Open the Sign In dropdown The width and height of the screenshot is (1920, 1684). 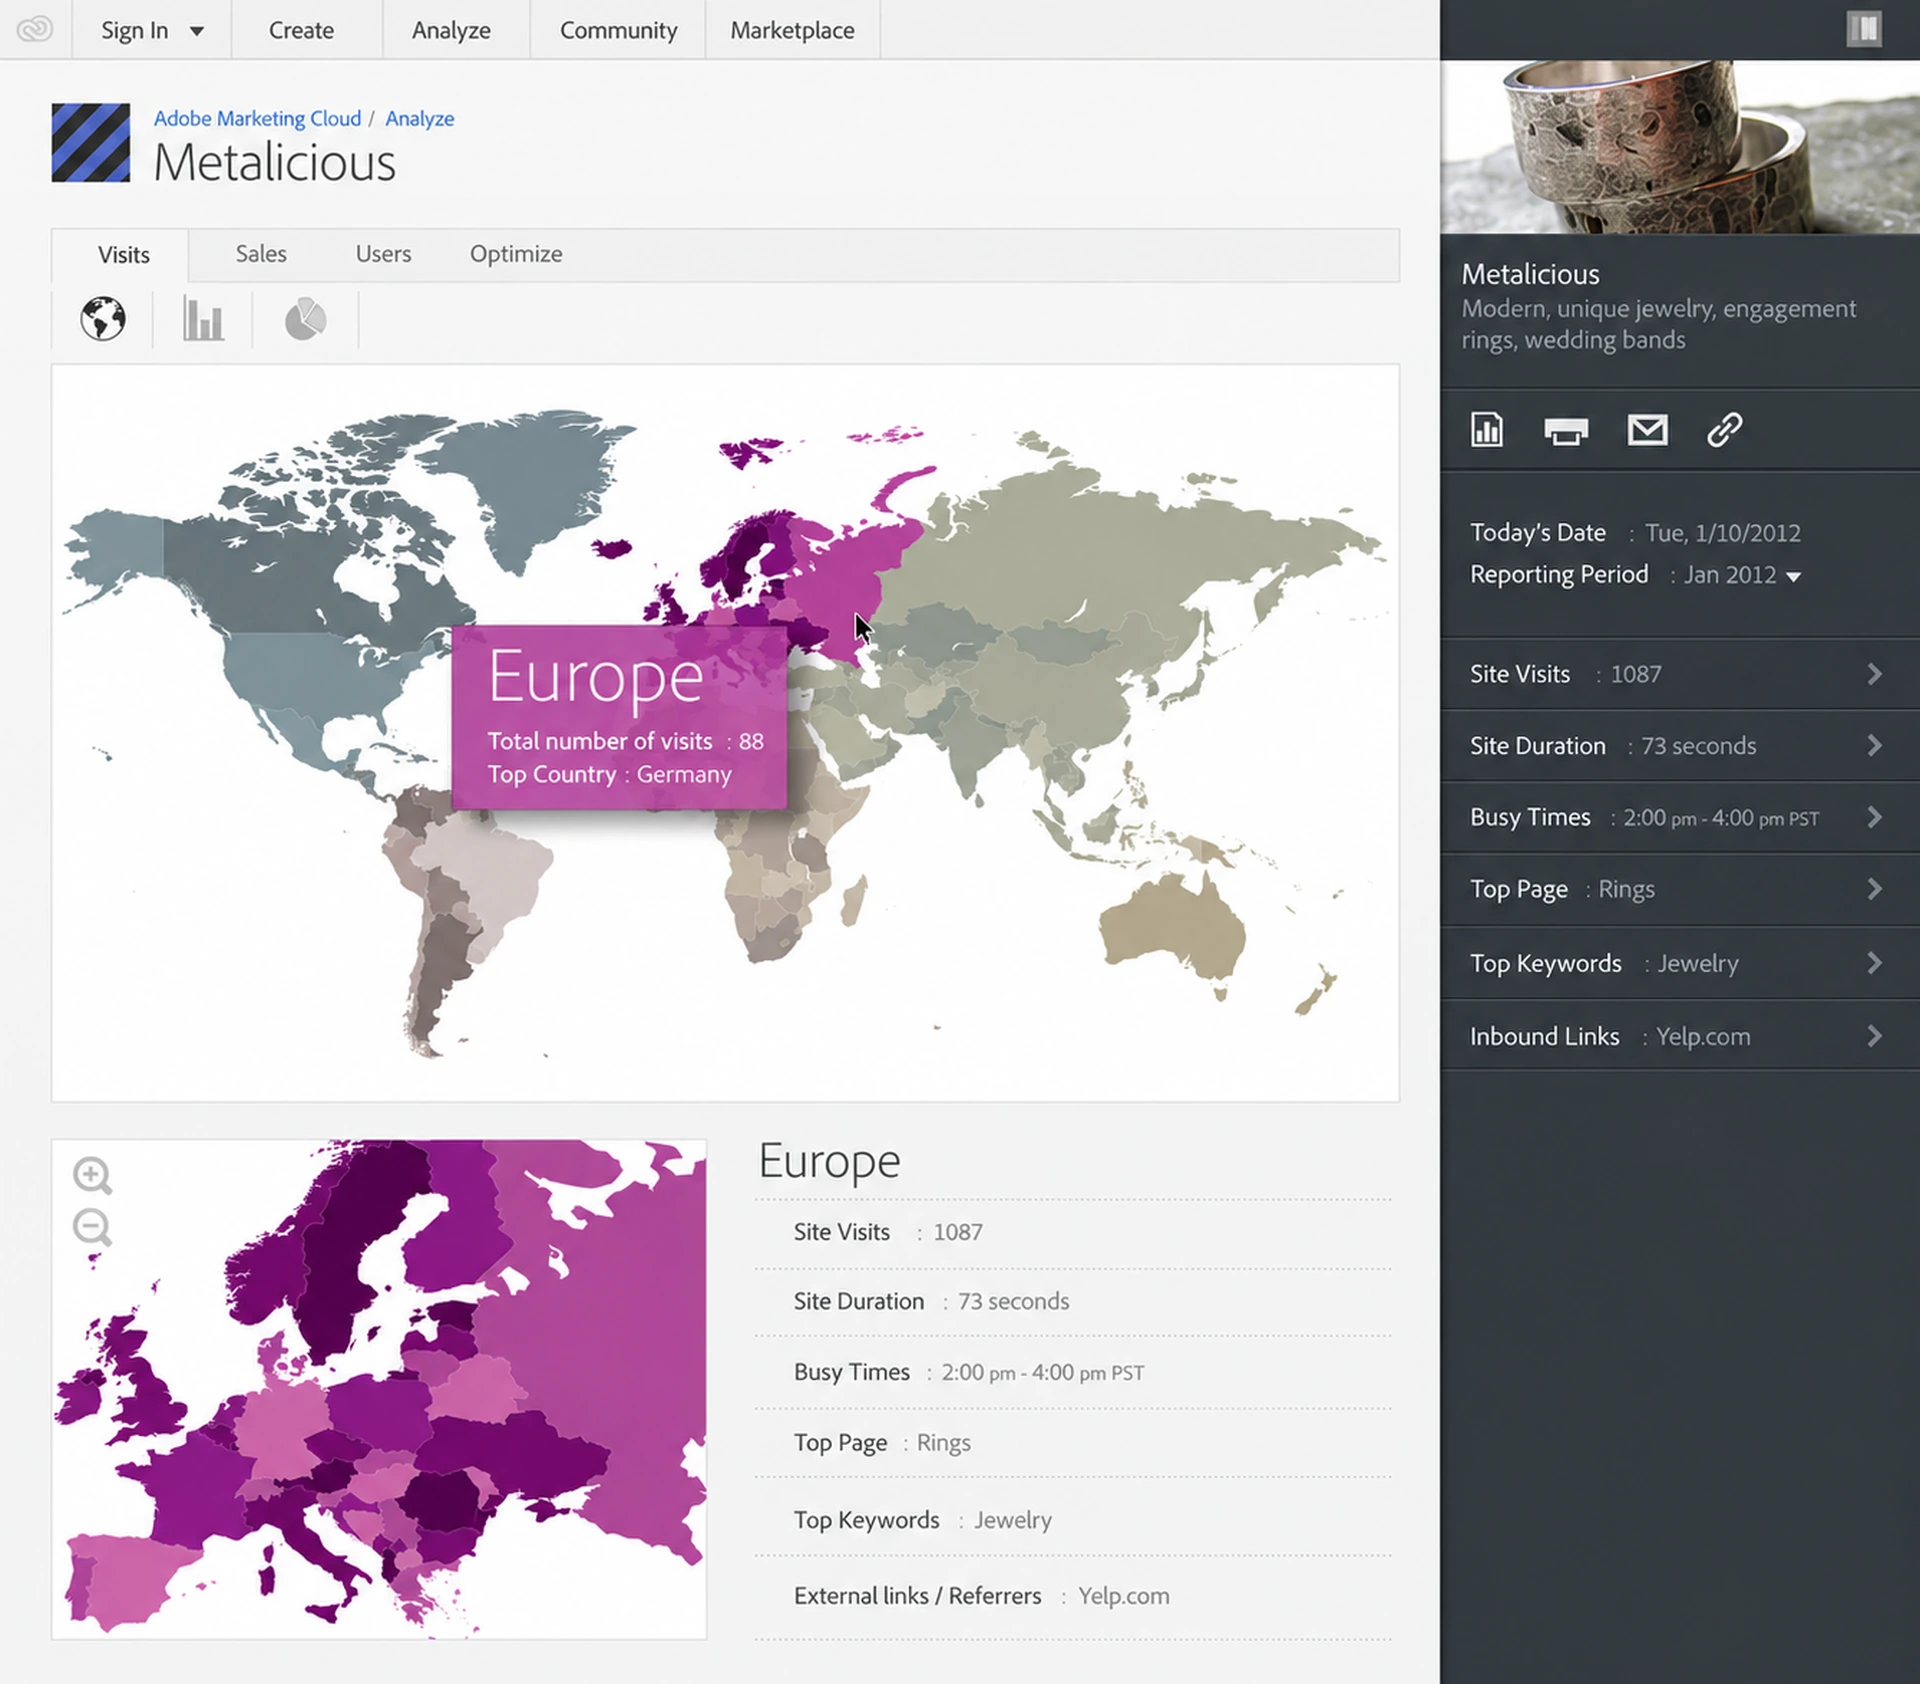pos(152,30)
